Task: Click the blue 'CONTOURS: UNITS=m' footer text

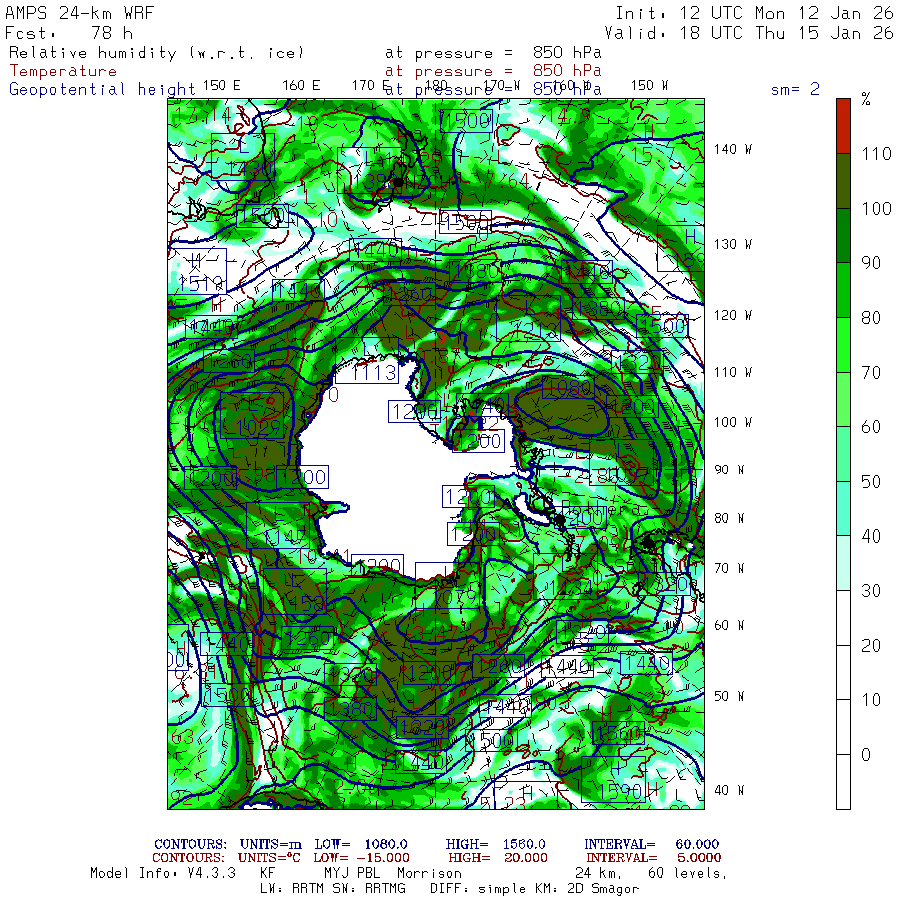Action: pos(227,844)
